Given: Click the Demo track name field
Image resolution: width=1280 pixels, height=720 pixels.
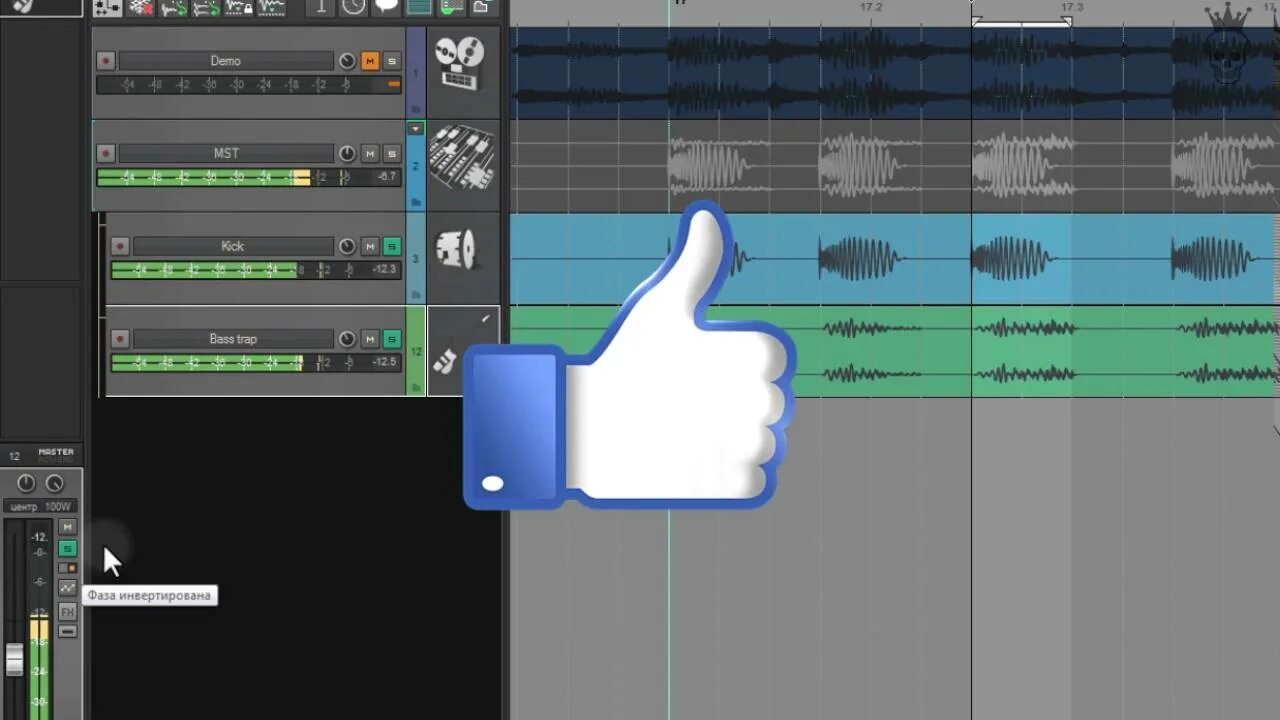Looking at the screenshot, I should point(226,61).
